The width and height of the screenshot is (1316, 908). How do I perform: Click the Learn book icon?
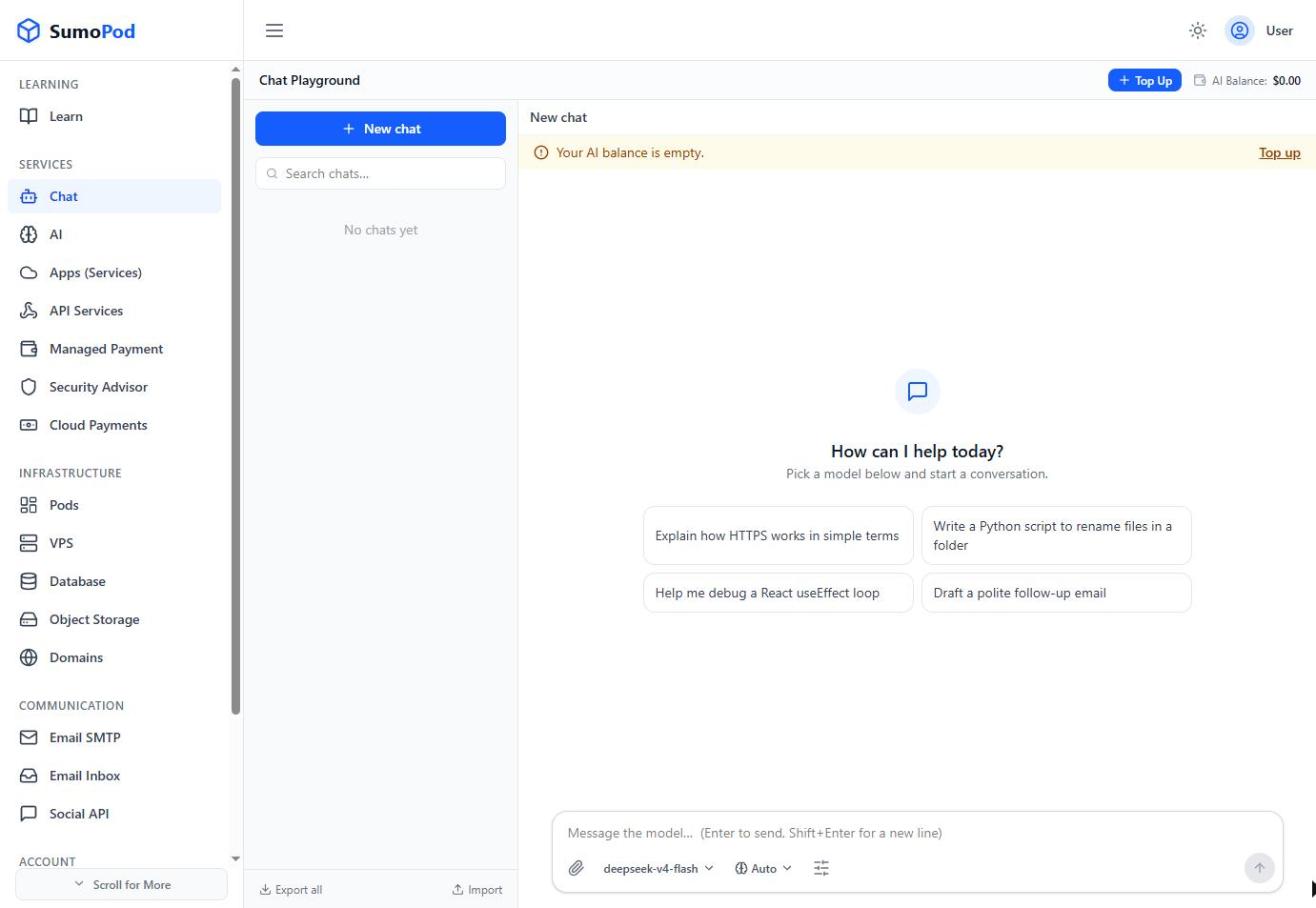pos(29,116)
